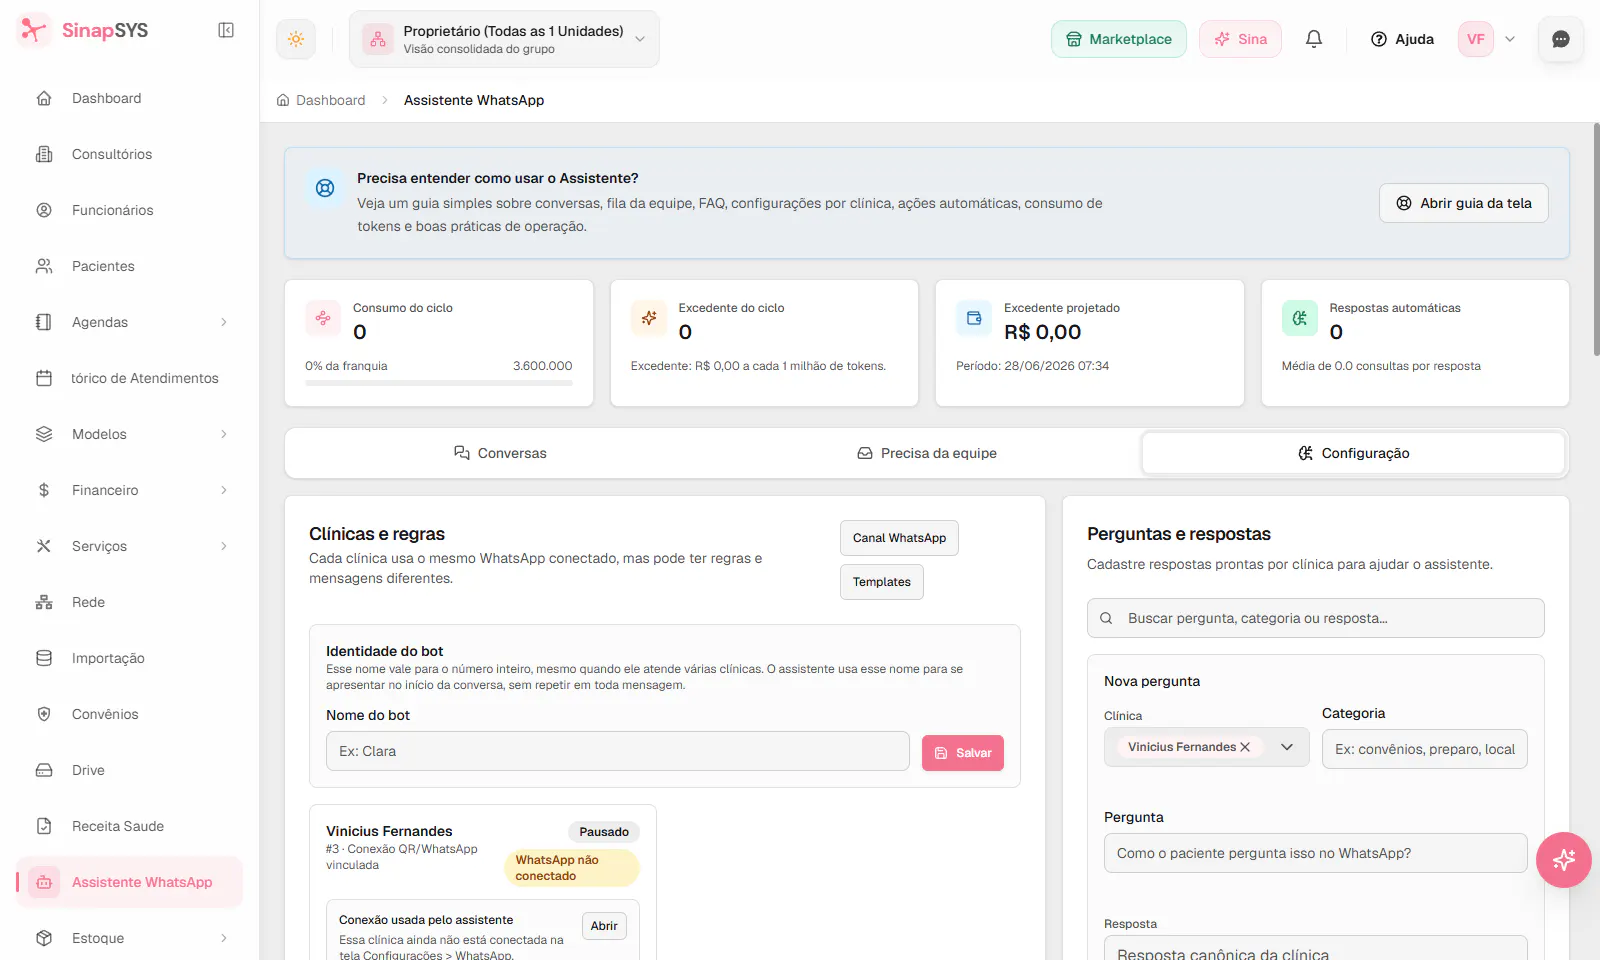Image resolution: width=1600 pixels, height=960 pixels.
Task: Click the Assistente WhatsApp bot icon
Action: [x=44, y=882]
